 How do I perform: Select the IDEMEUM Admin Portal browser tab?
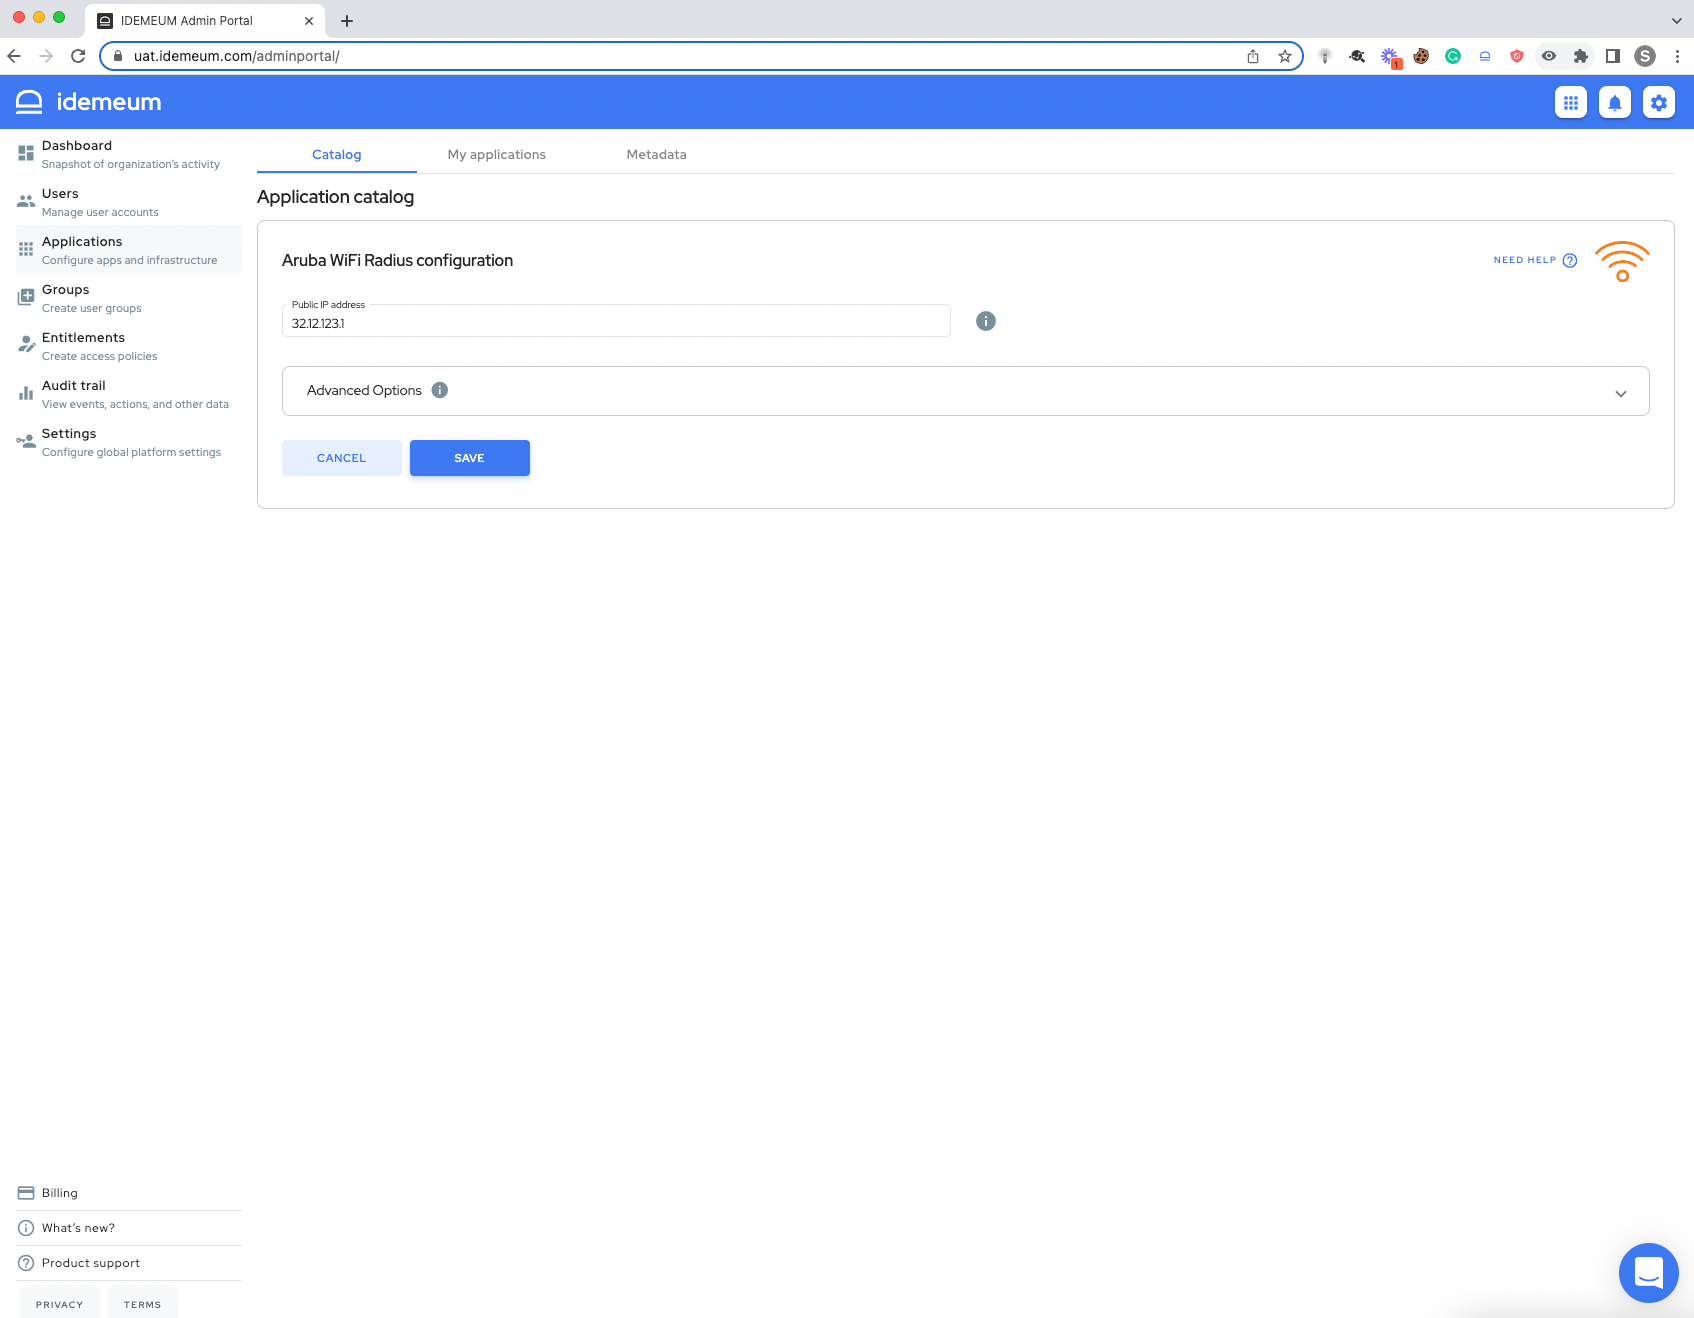[x=205, y=21]
